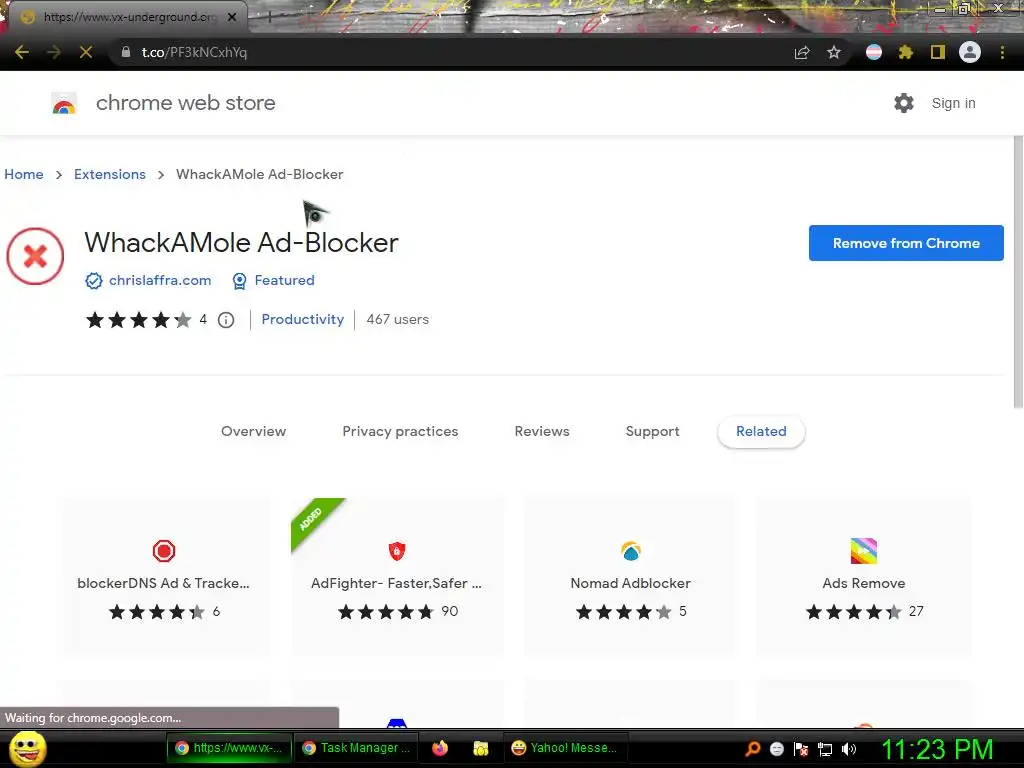1024x768 pixels.
Task: Open Web Store settings gear
Action: pos(904,103)
